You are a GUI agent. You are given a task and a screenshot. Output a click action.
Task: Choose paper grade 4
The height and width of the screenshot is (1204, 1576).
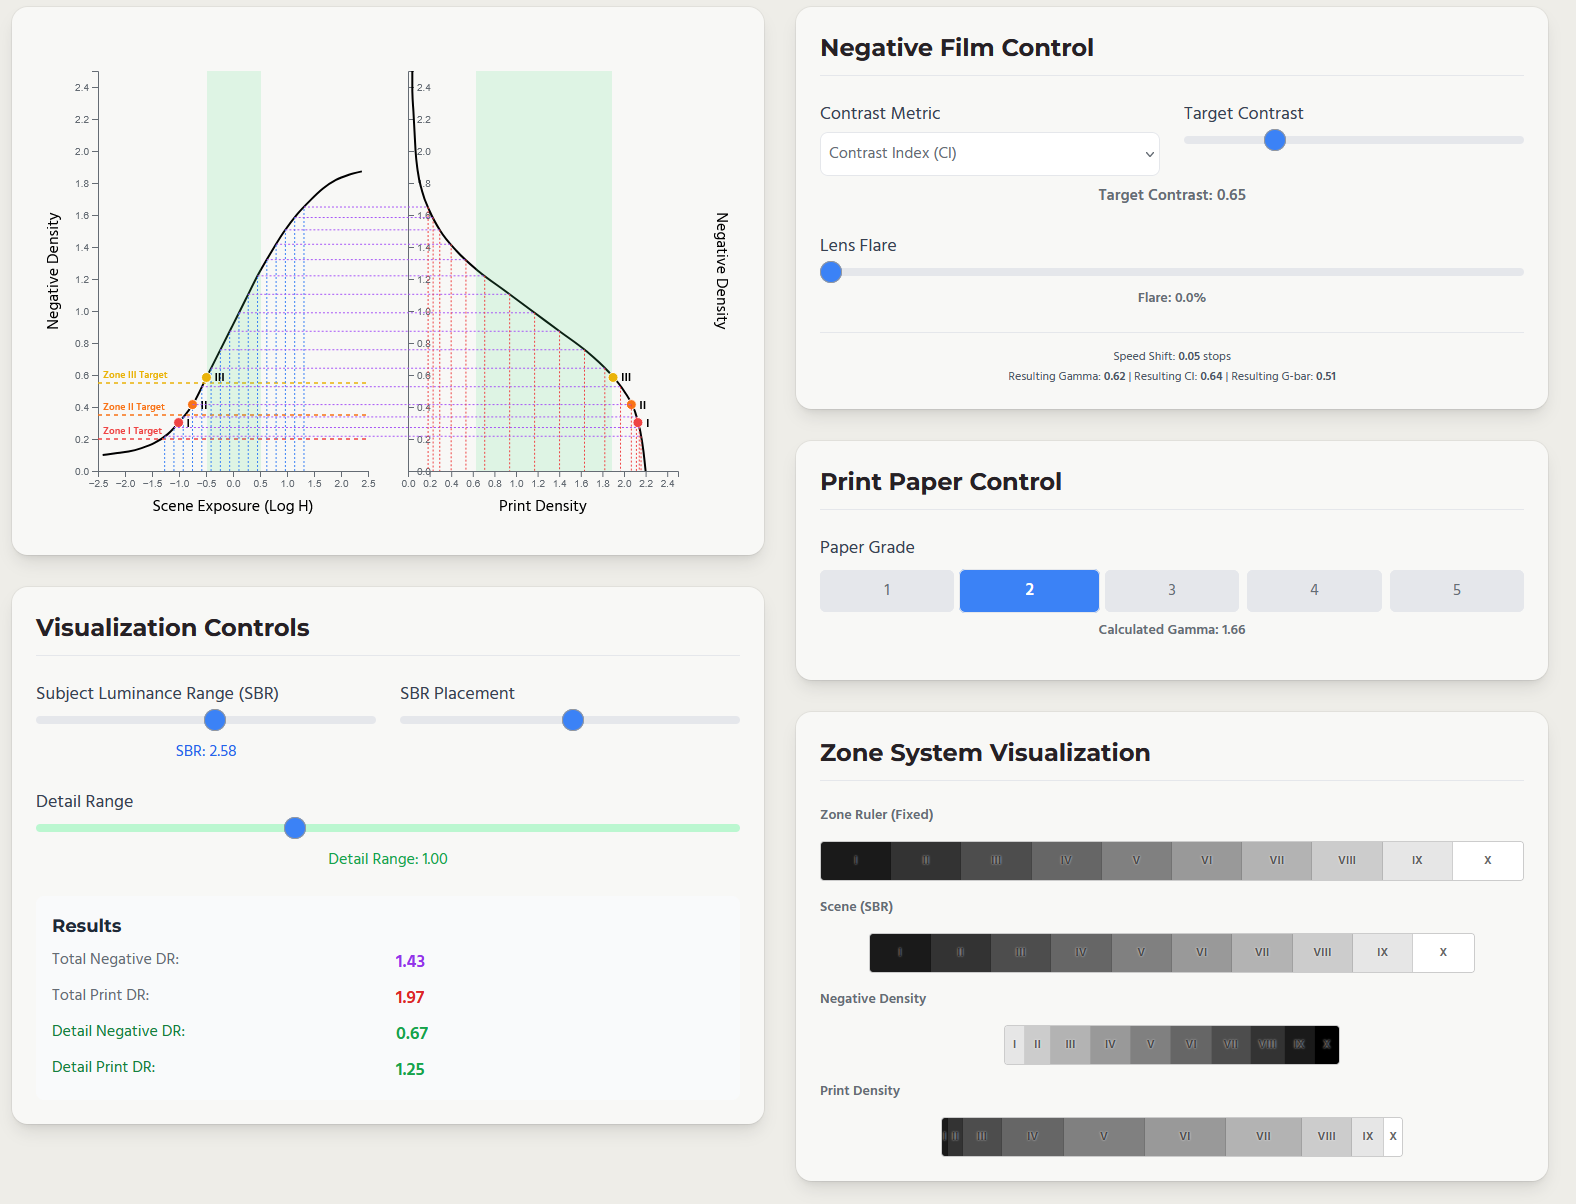pos(1314,590)
